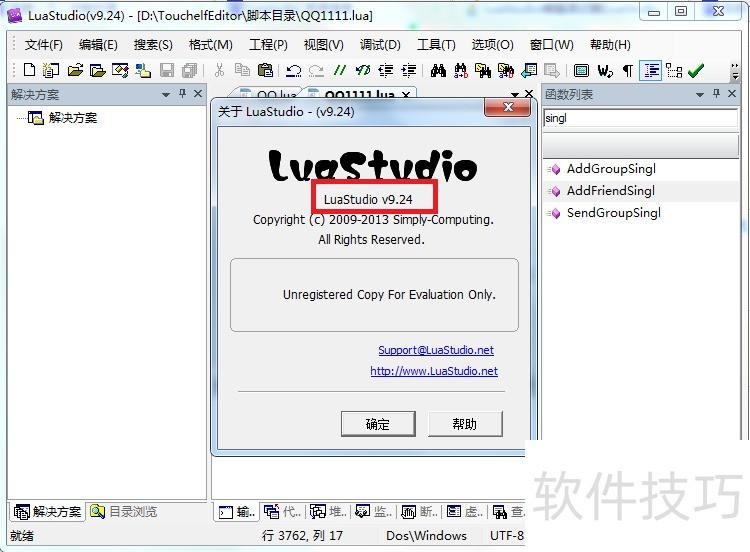Pin the 函数列表 panel

coord(716,94)
